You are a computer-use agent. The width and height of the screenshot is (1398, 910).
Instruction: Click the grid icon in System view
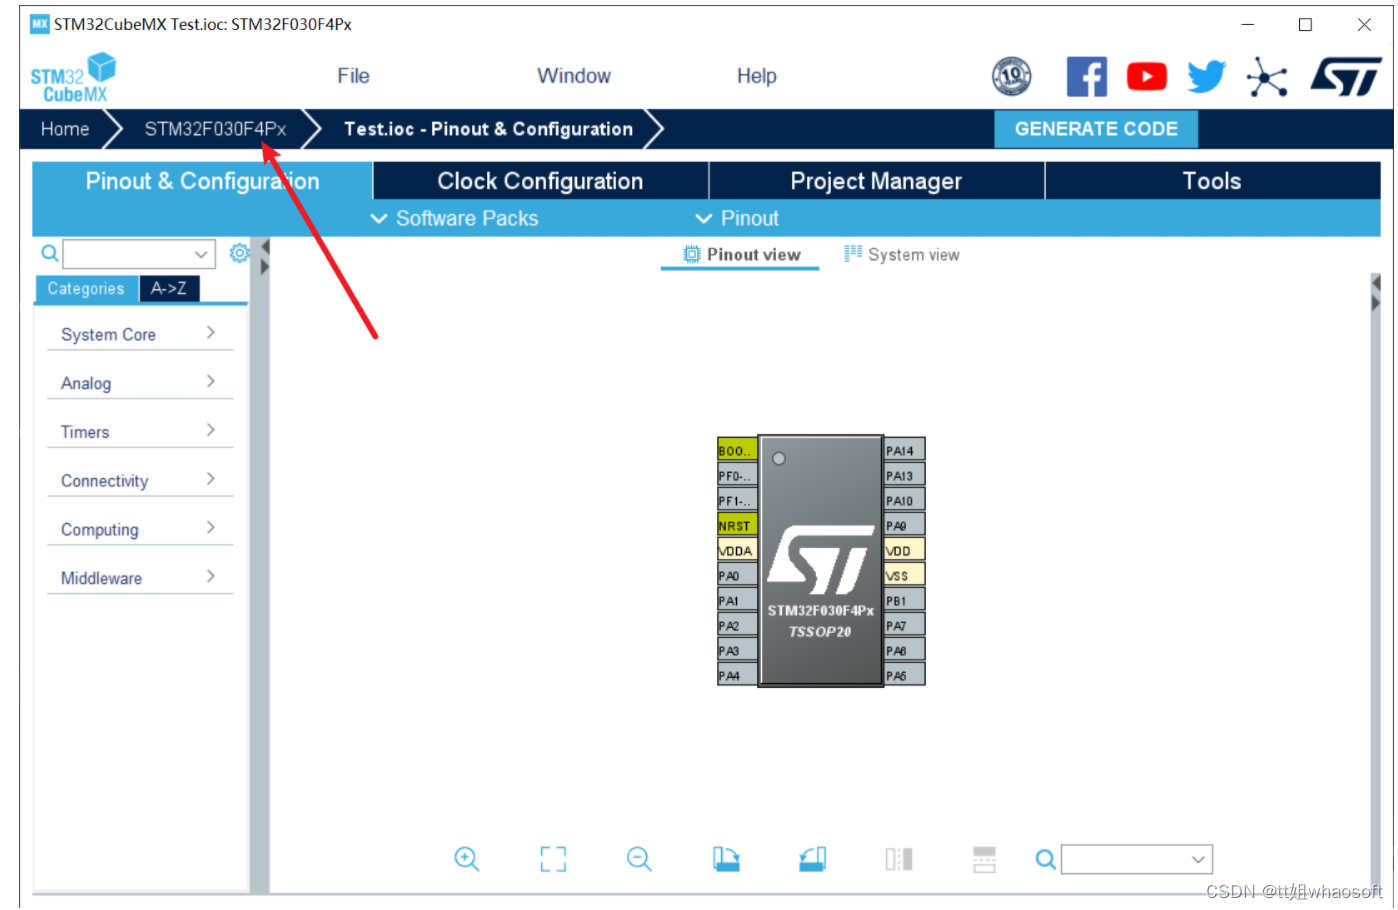[x=852, y=253]
